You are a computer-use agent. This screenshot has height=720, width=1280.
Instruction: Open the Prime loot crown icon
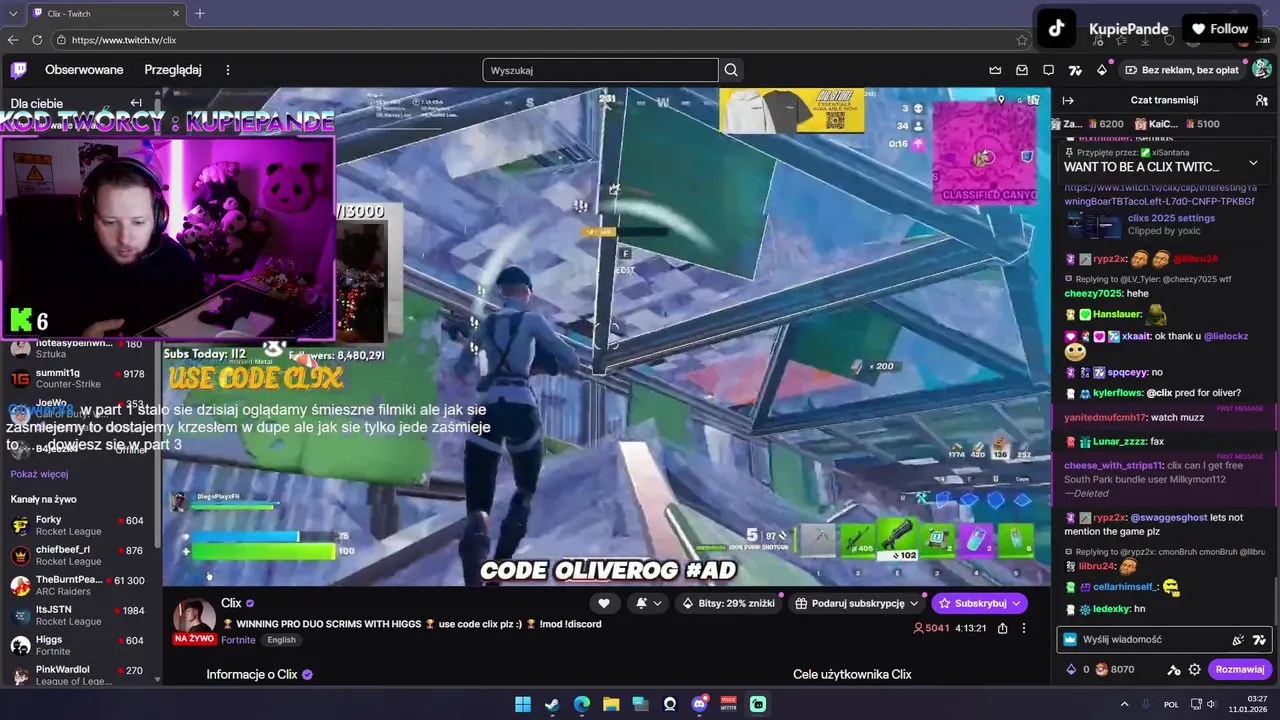(x=995, y=70)
